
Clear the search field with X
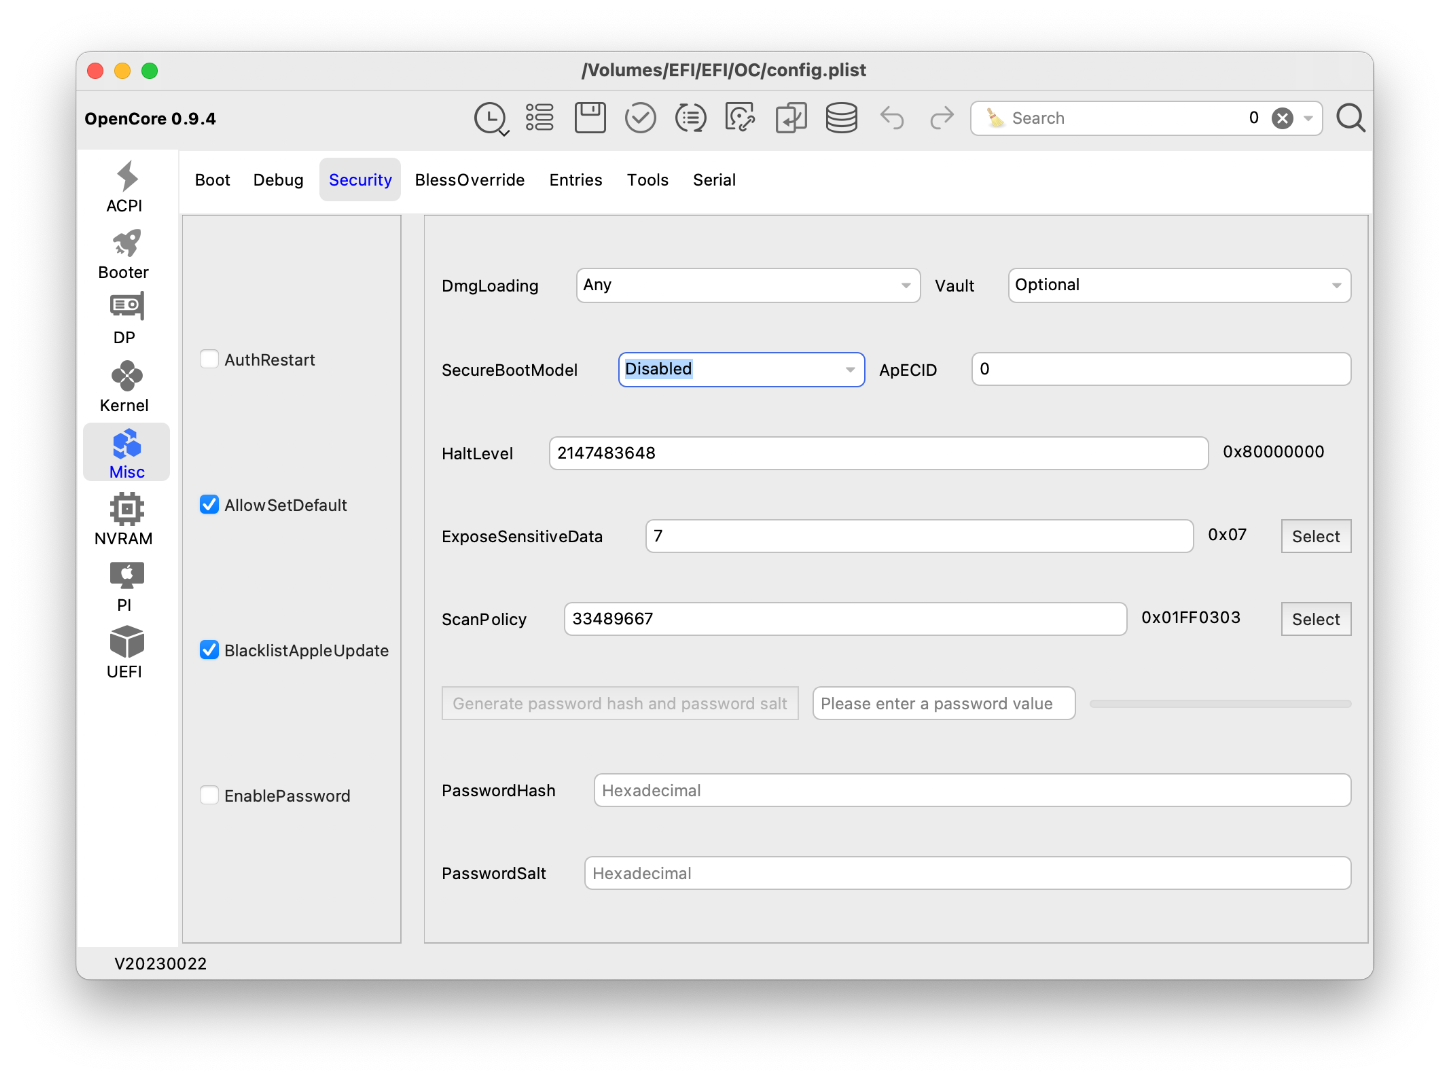tap(1282, 118)
